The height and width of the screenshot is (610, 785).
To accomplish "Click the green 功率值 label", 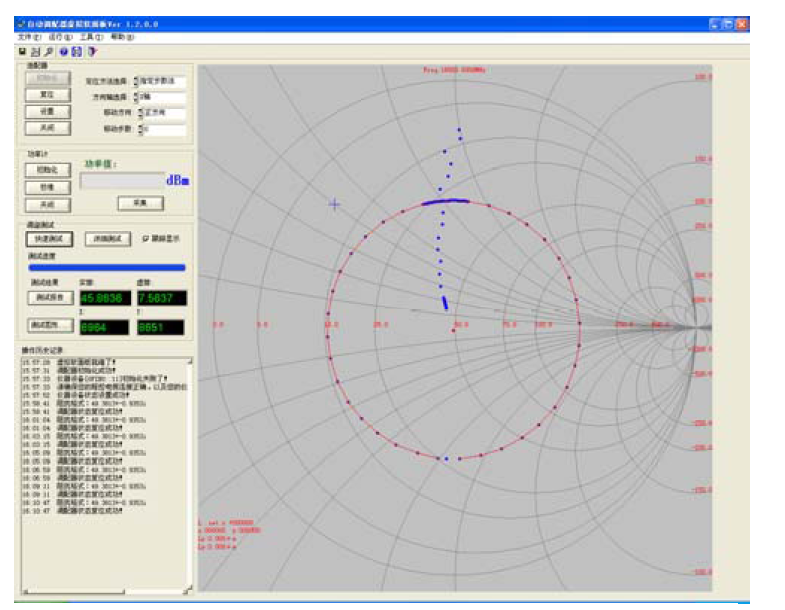I will coord(100,164).
